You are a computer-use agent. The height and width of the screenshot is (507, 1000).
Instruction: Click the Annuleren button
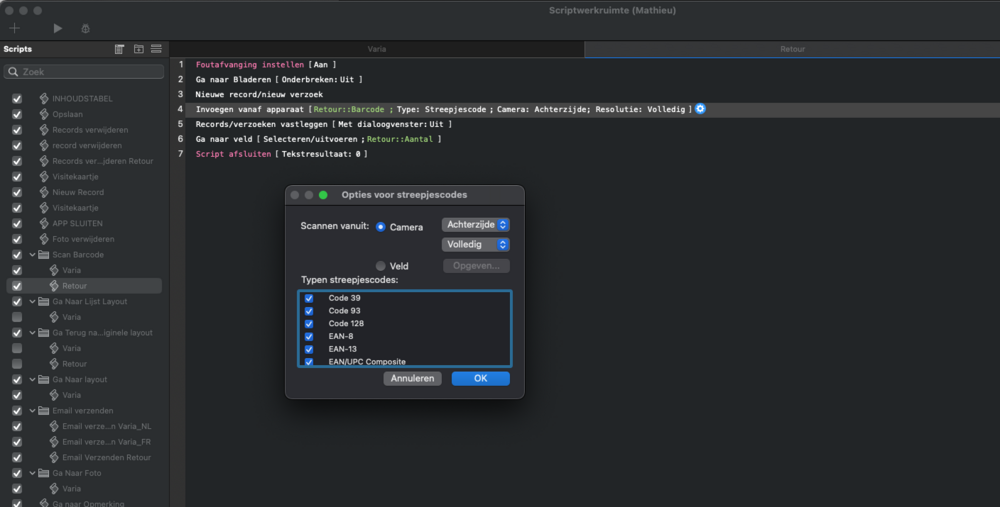coord(412,379)
